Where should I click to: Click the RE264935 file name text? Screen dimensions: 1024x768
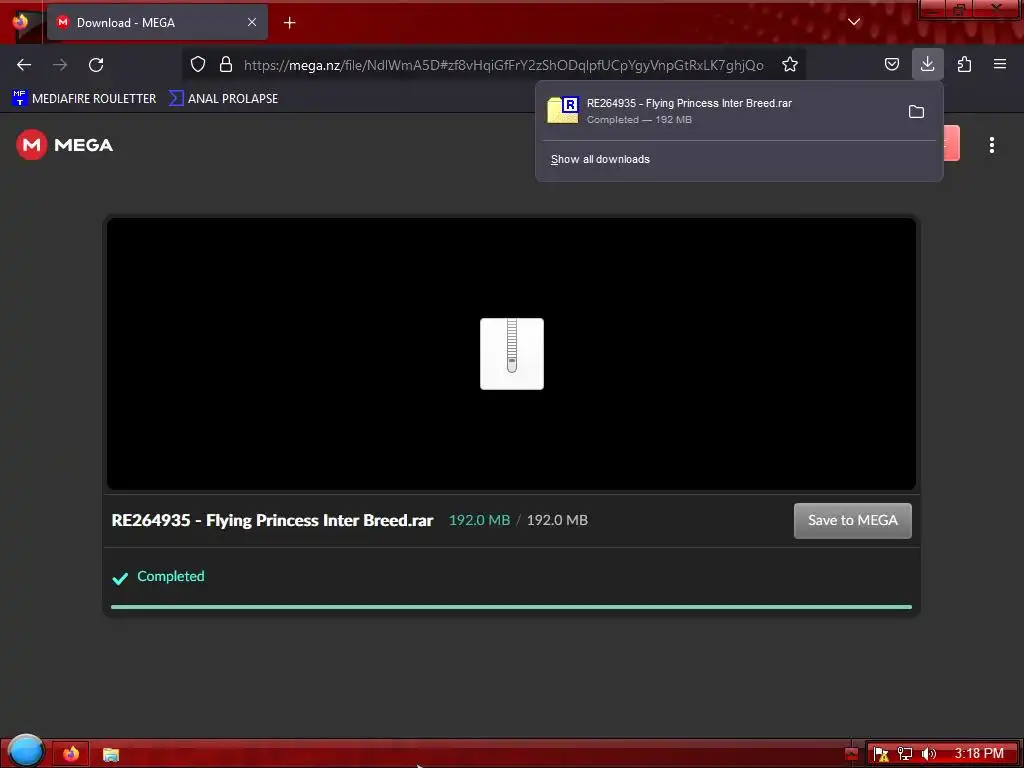pyautogui.click(x=272, y=520)
